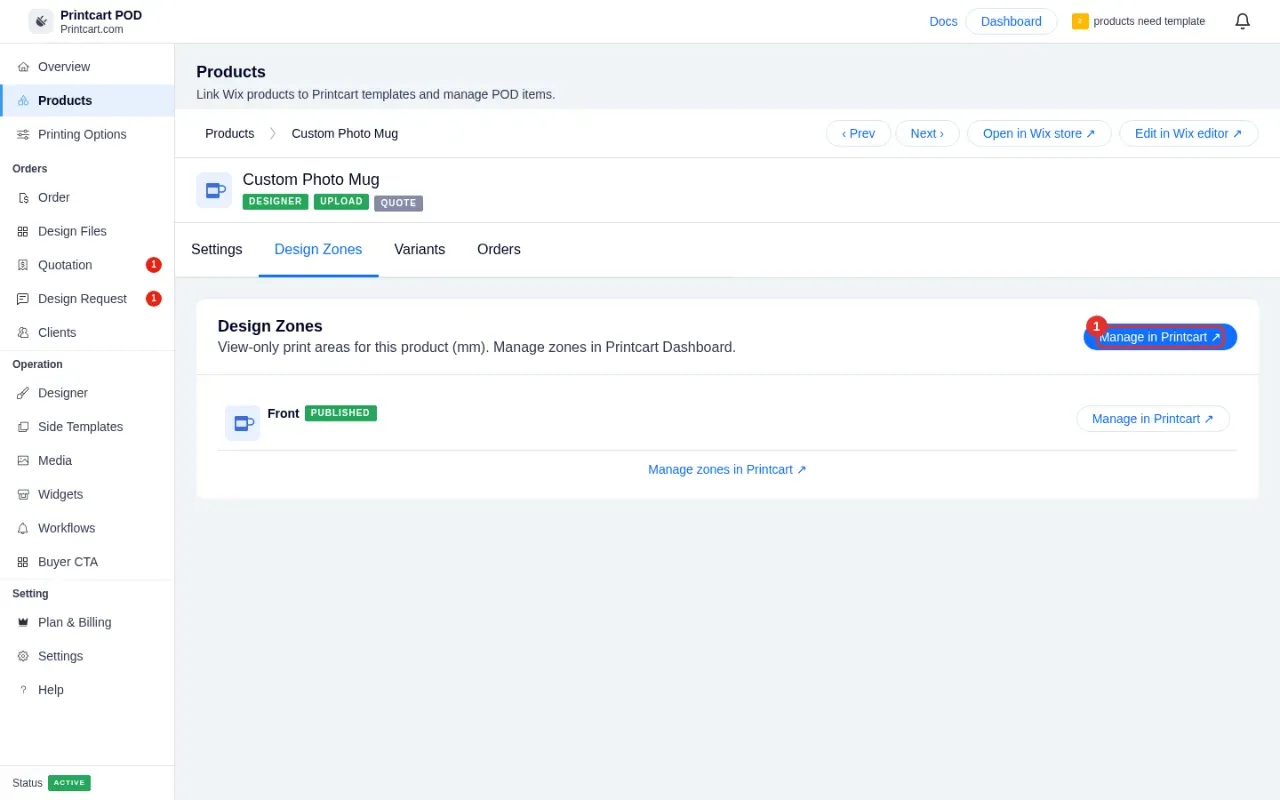The height and width of the screenshot is (800, 1280).
Task: Click Open in Wix store button
Action: click(x=1039, y=134)
